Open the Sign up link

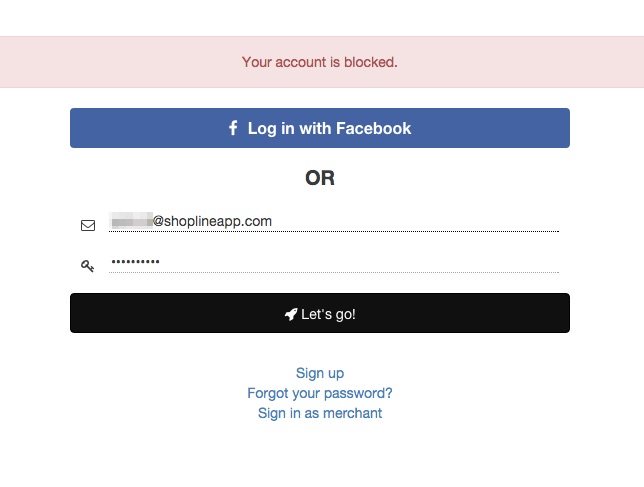click(x=320, y=373)
